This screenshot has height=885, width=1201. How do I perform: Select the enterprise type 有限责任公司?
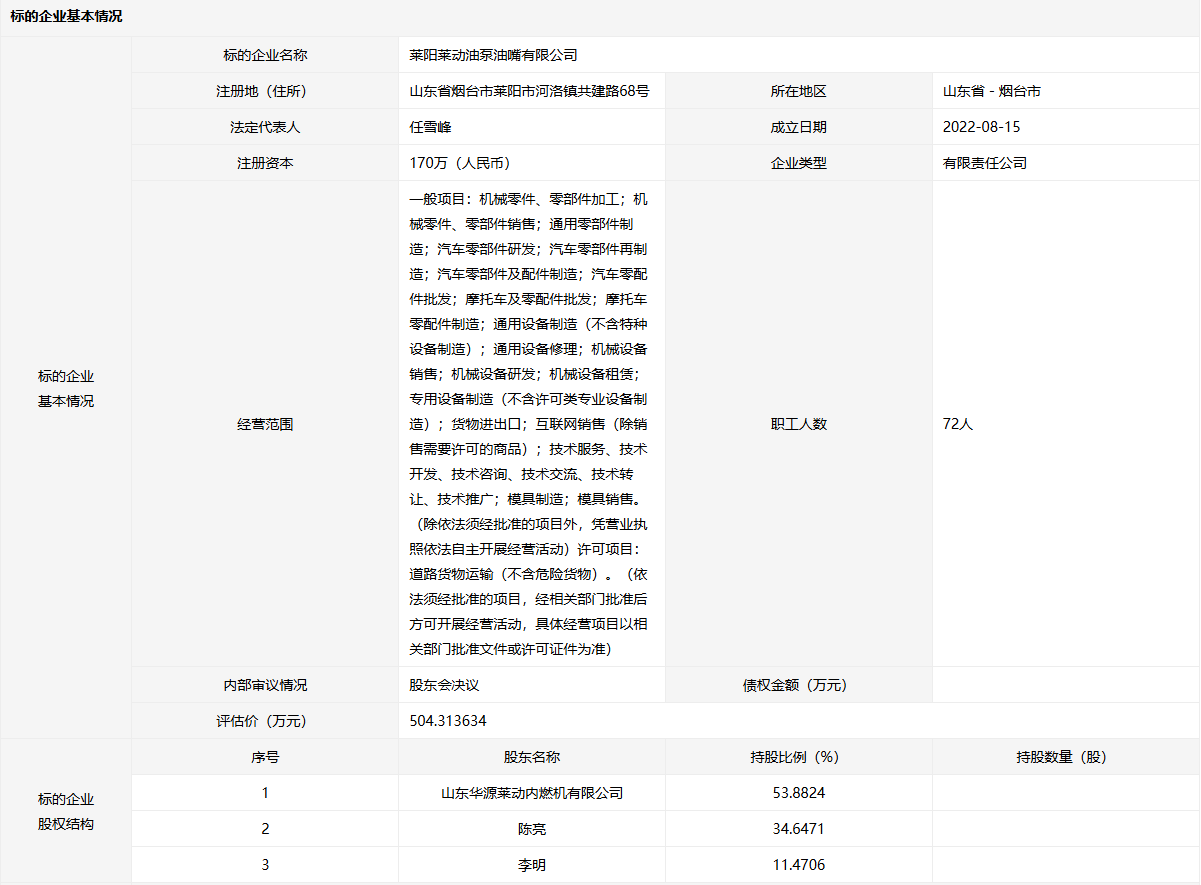pos(984,163)
